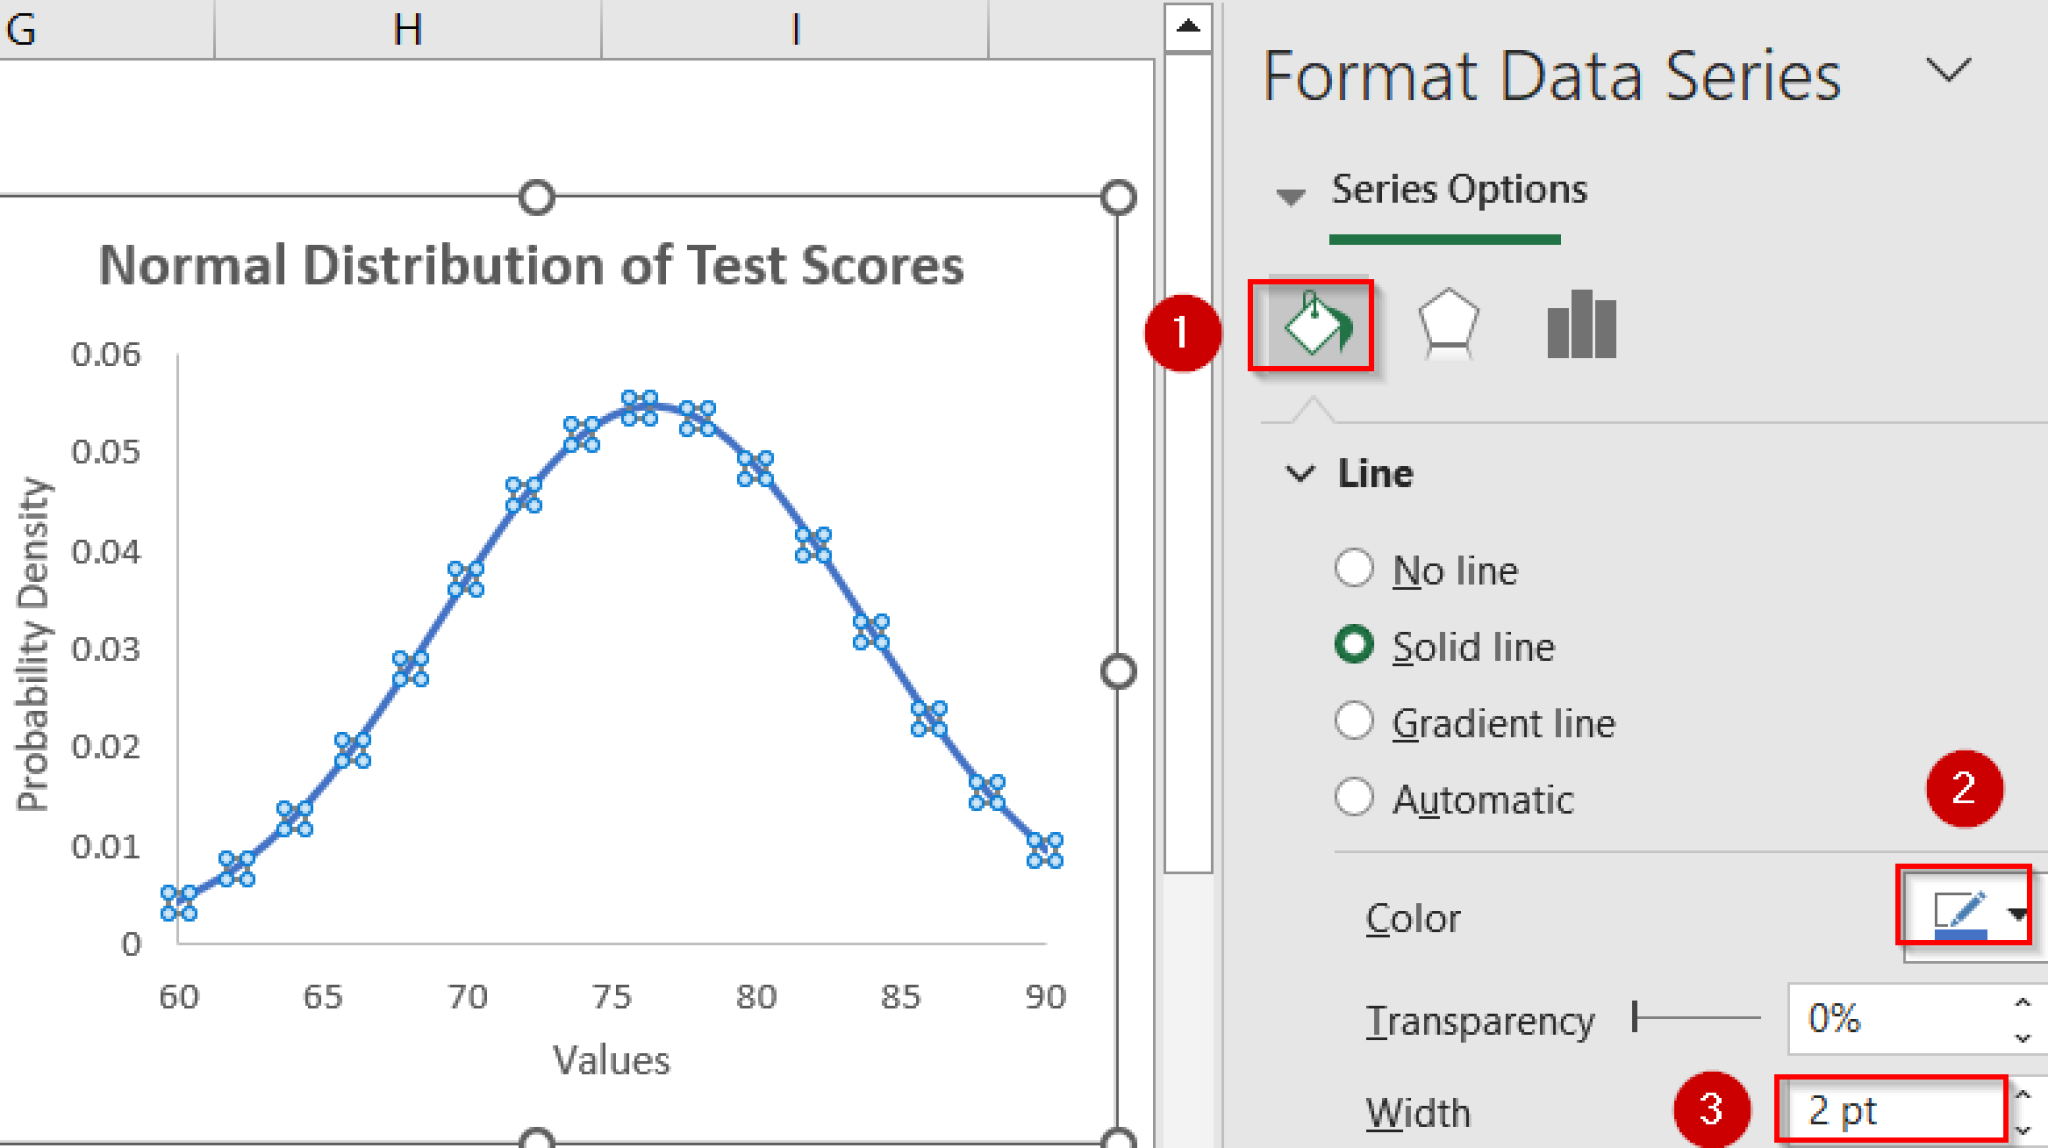The height and width of the screenshot is (1148, 2048).
Task: Open the Format Data Series pane options chevron
Action: tap(1947, 72)
